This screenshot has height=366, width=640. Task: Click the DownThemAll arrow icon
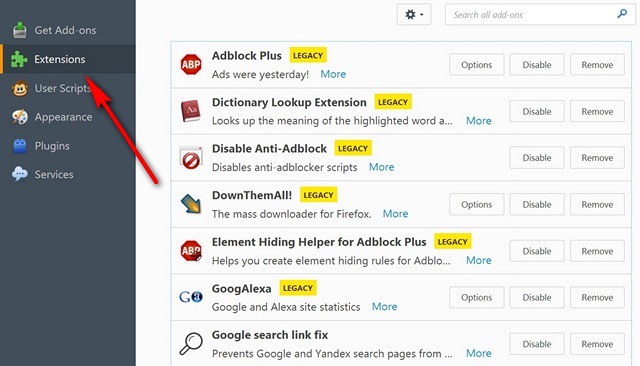tap(191, 204)
